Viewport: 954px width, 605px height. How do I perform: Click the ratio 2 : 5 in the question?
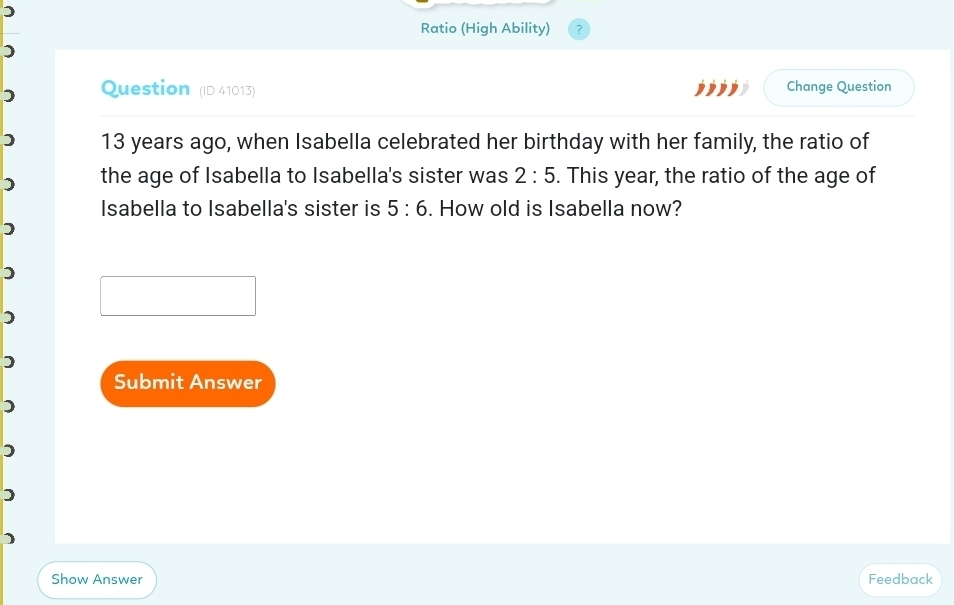coord(536,176)
